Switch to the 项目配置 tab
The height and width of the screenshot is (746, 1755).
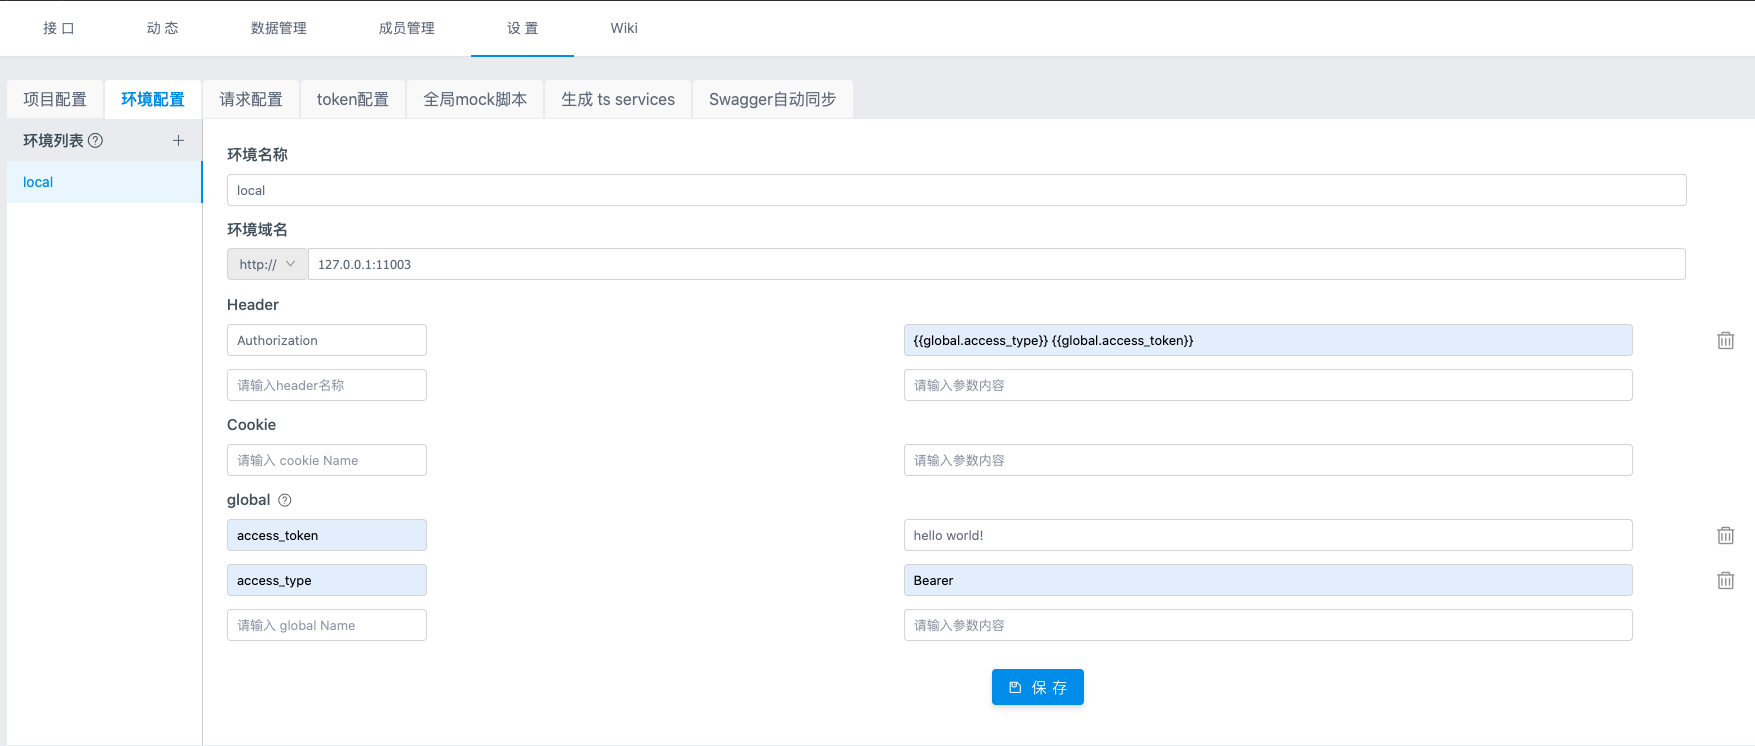pyautogui.click(x=55, y=100)
